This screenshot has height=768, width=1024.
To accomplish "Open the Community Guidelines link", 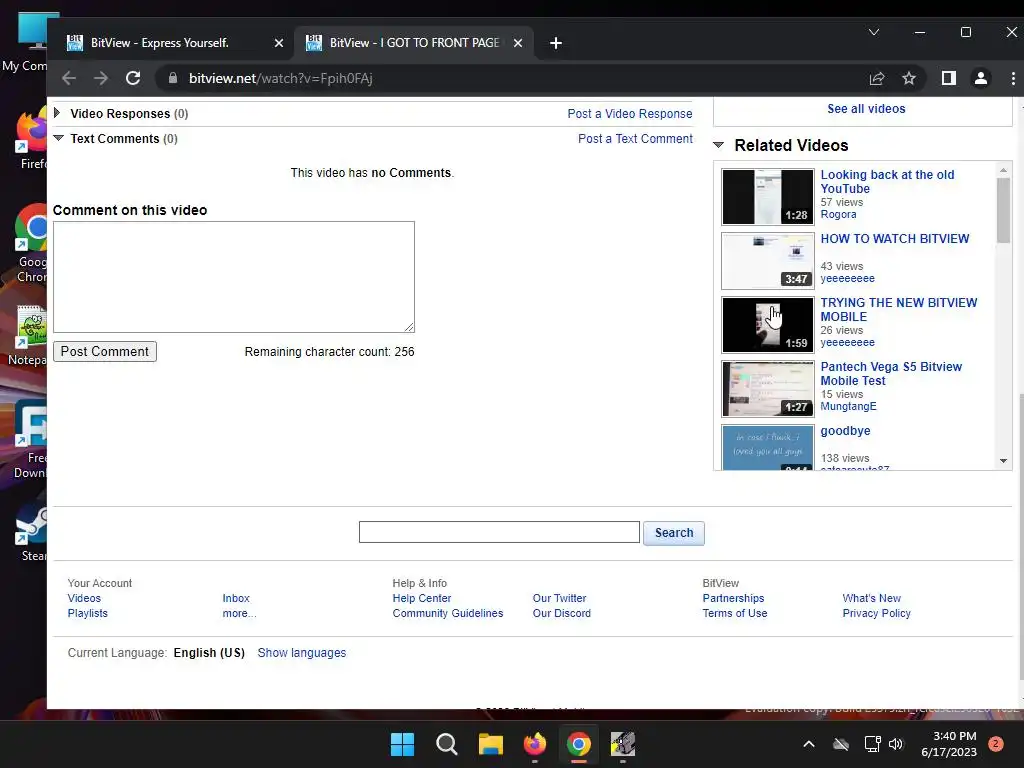I will [x=448, y=613].
